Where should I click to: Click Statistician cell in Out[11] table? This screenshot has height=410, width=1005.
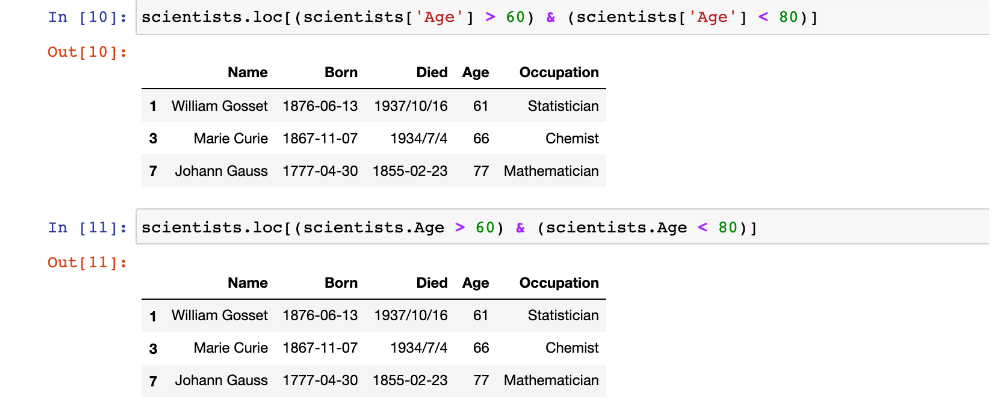563,315
